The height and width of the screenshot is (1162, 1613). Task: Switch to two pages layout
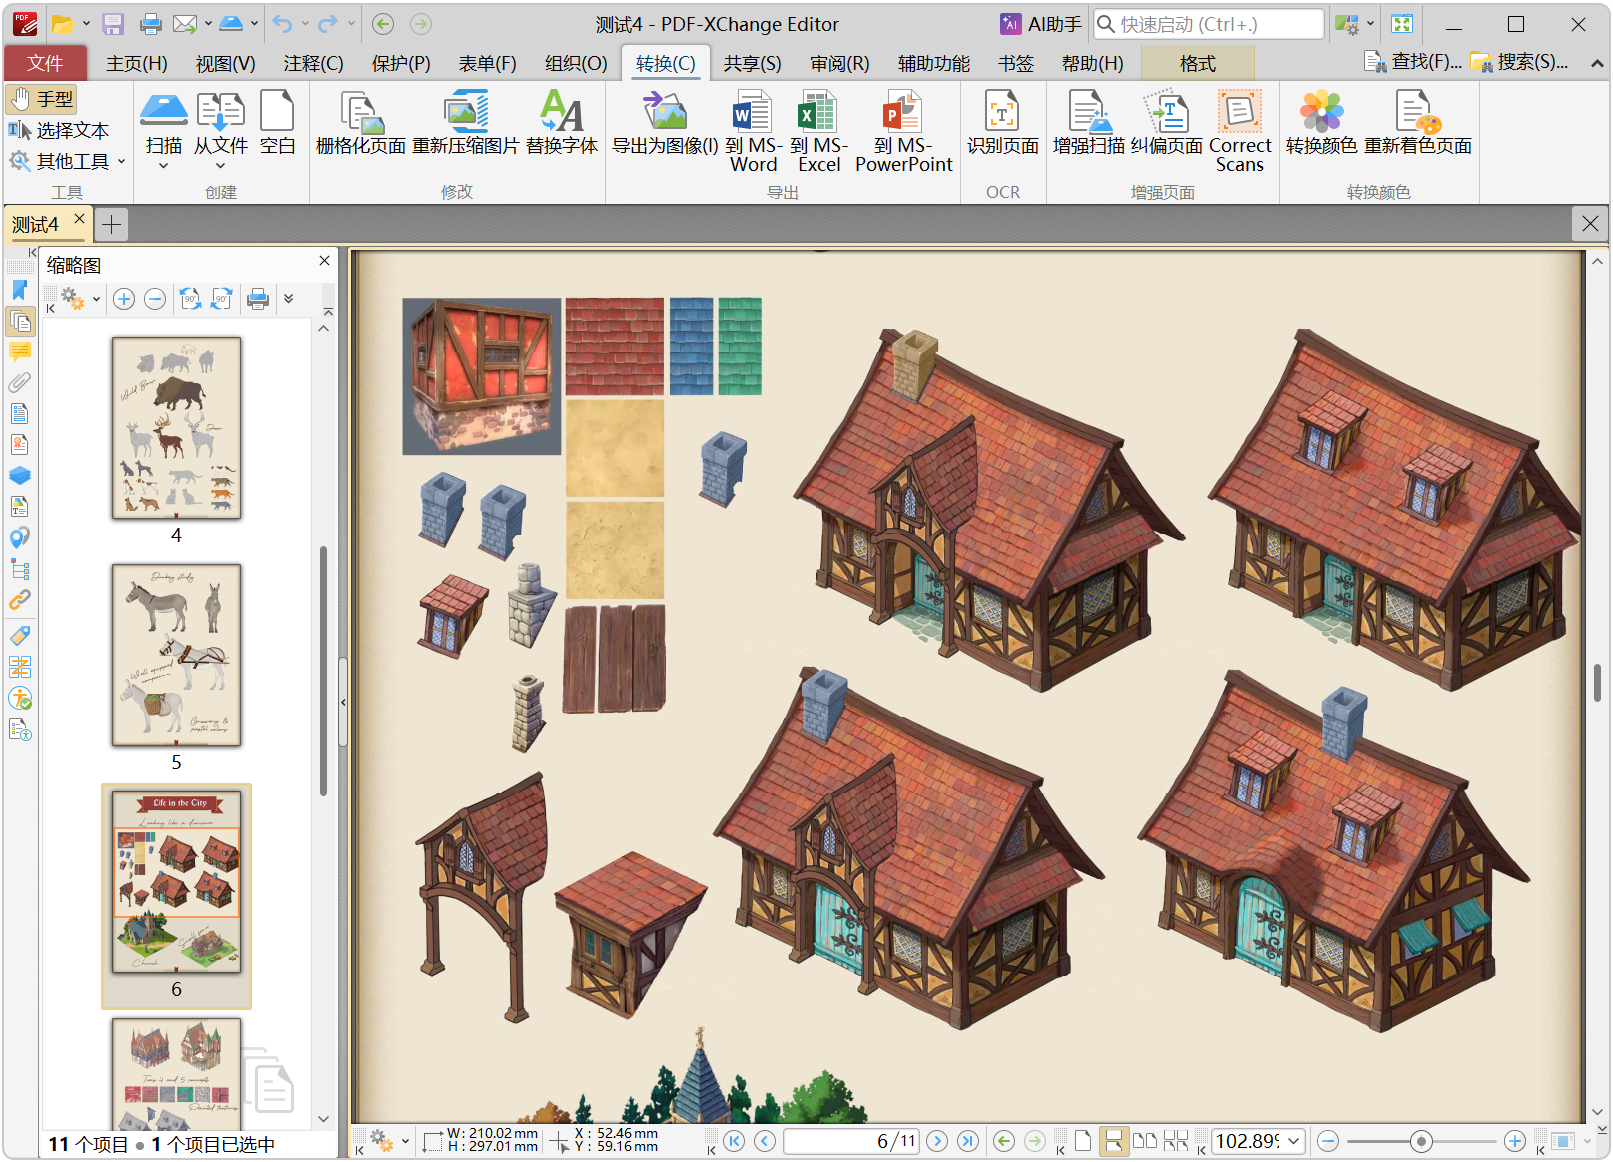tap(1145, 1141)
